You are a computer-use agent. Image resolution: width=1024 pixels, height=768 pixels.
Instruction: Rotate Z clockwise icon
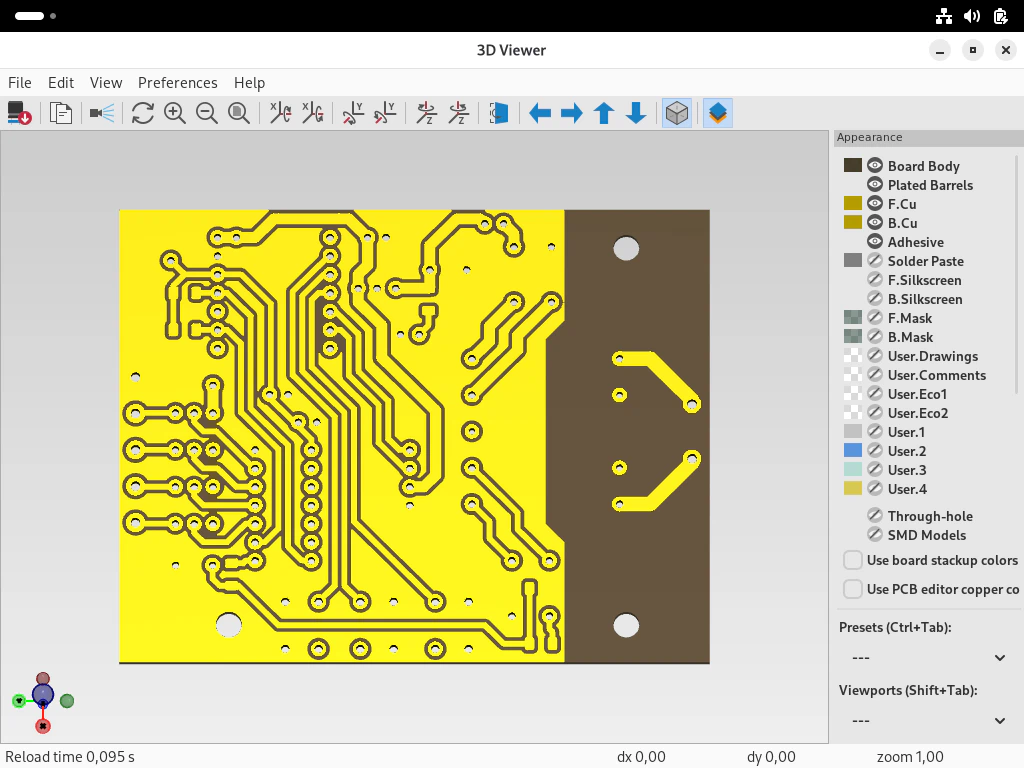pos(426,113)
